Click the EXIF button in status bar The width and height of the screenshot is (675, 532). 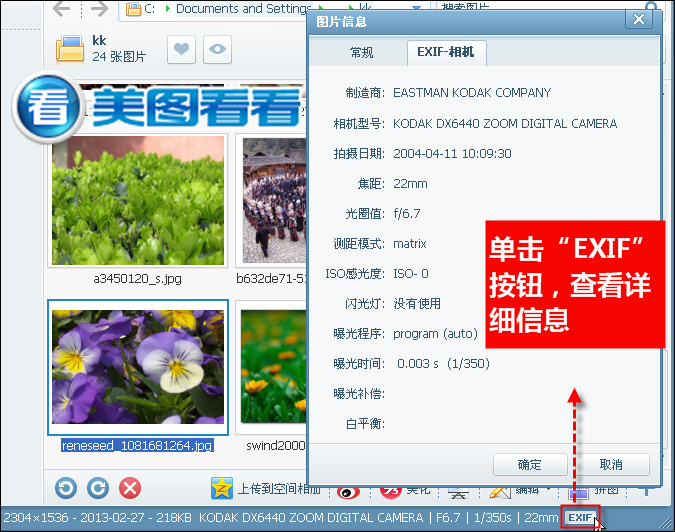coord(581,517)
